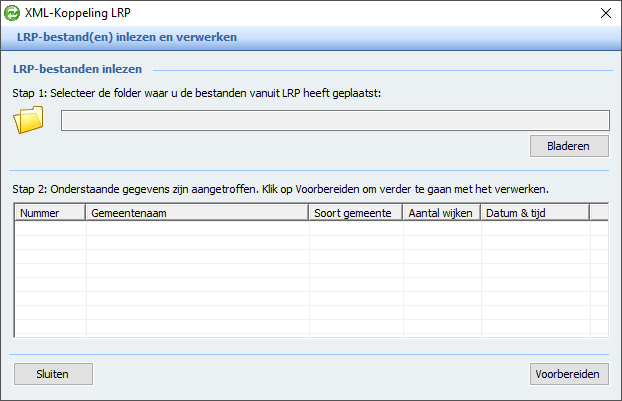This screenshot has height=401, width=622.
Task: Close the dialog with the Sluiten button
Action: [x=53, y=374]
